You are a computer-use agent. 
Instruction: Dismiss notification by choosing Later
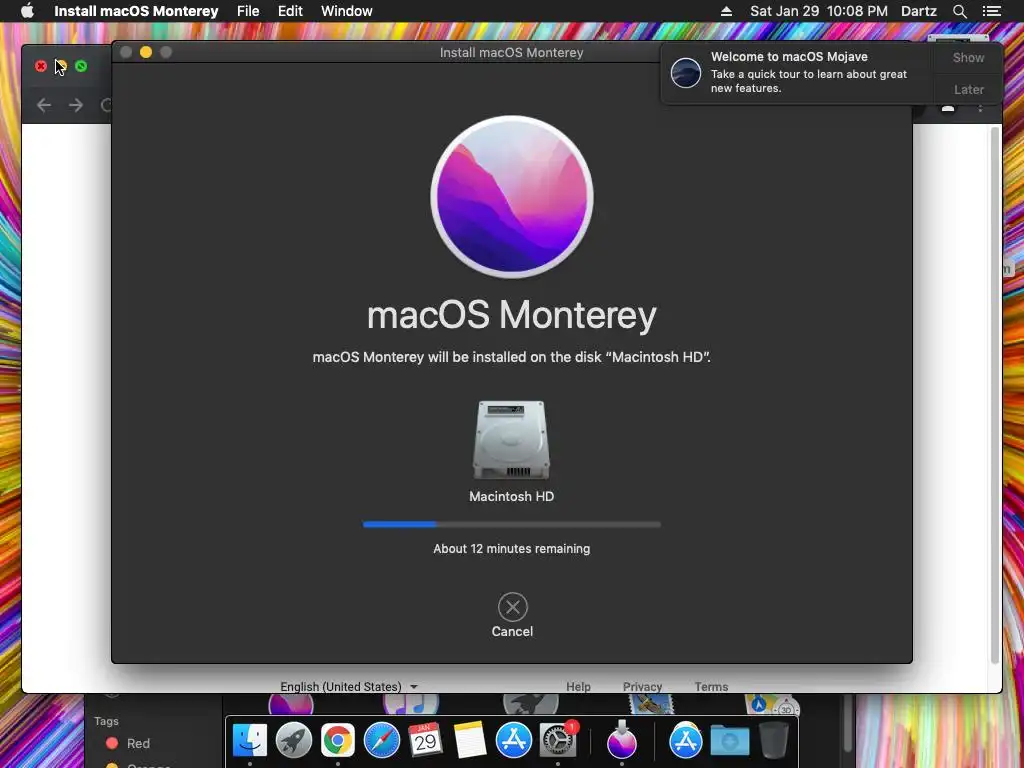[x=968, y=90]
